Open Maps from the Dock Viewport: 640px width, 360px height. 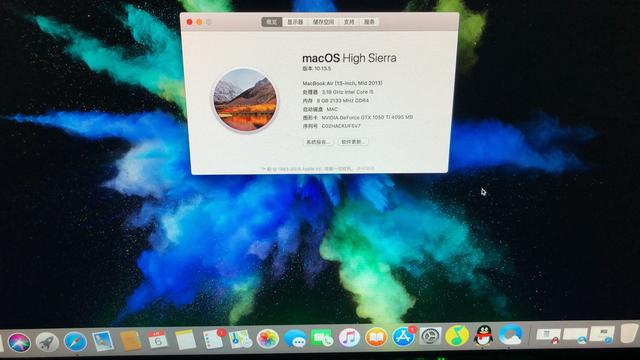240,339
